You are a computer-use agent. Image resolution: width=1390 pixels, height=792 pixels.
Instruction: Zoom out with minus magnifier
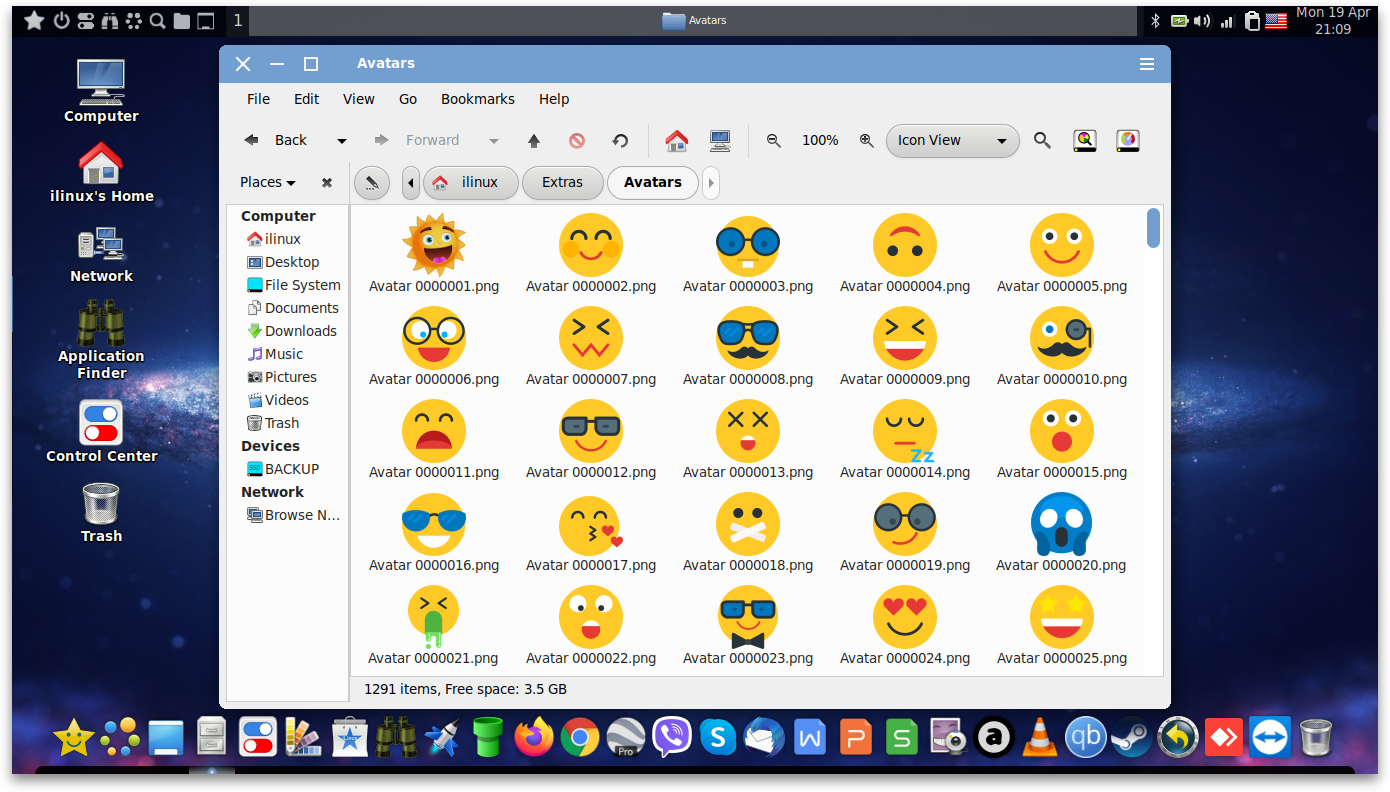774,141
